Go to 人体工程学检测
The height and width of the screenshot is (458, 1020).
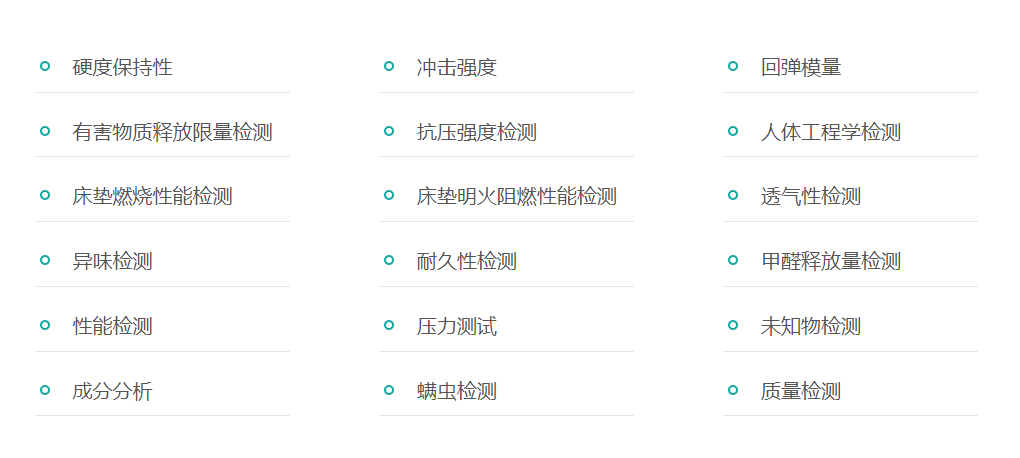click(830, 132)
